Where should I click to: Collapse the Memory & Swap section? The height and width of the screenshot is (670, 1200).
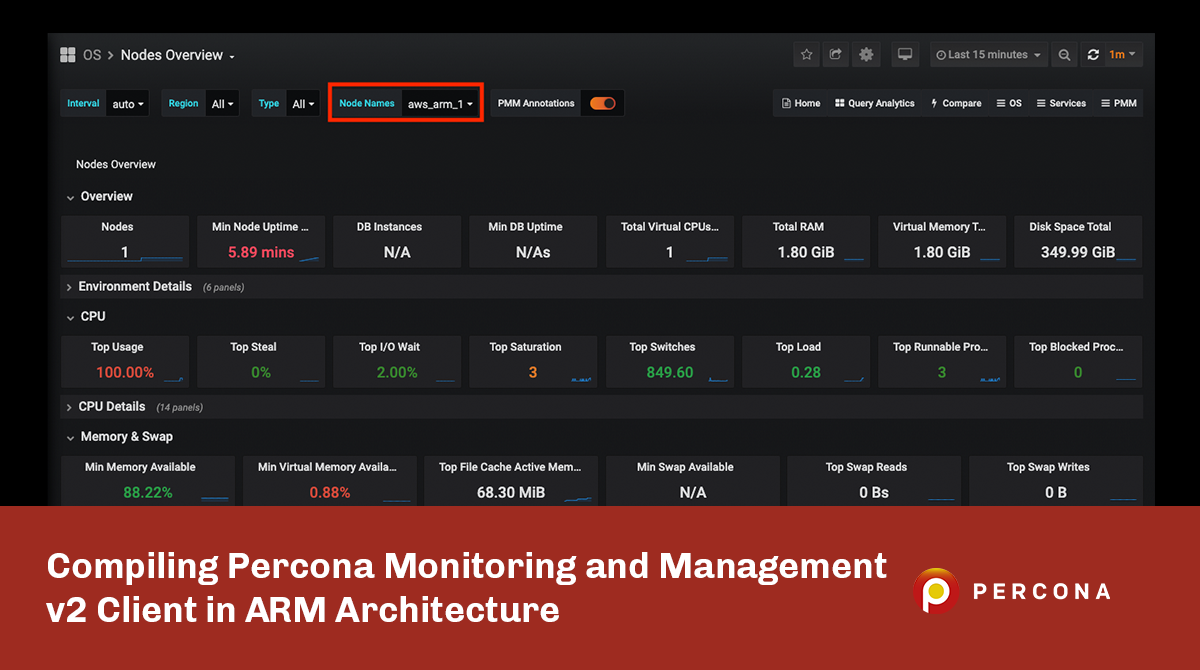126,437
